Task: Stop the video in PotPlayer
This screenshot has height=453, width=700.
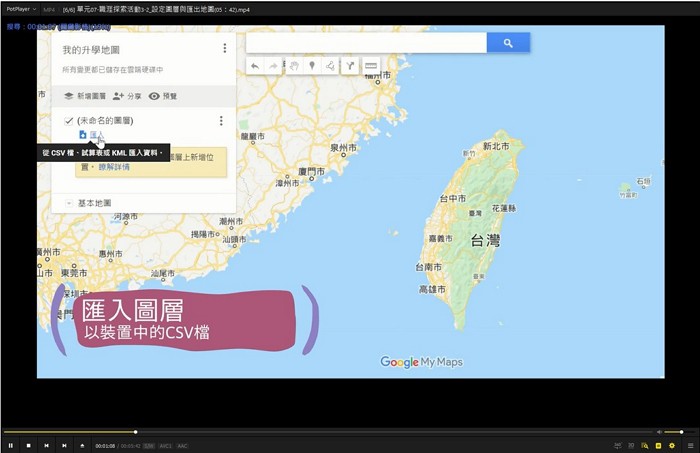Action: (29, 445)
